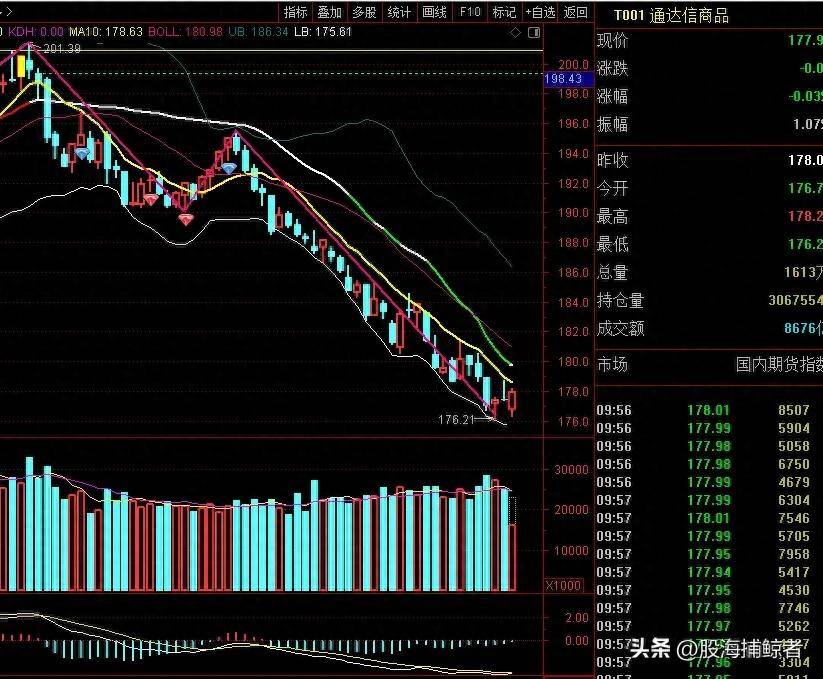Select the BOLL: 180.98 indicator label
The image size is (823, 679).
185,31
